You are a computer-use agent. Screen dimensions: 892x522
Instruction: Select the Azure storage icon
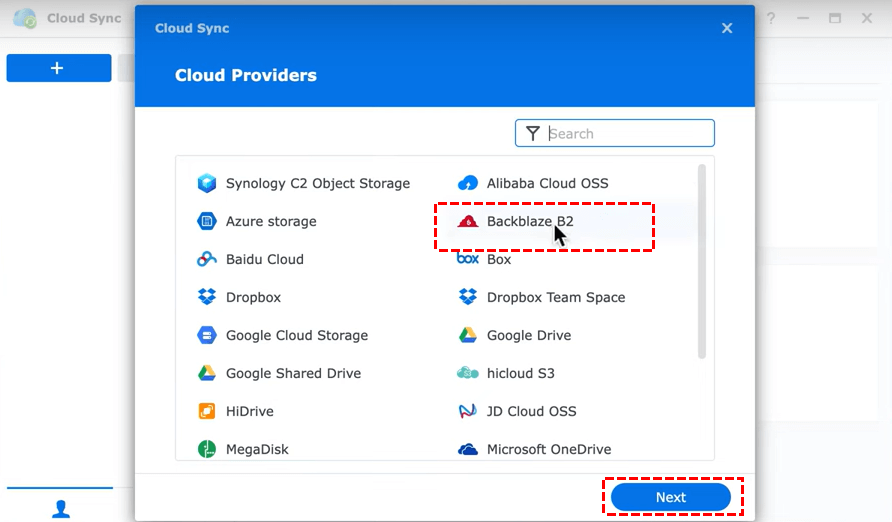pyautogui.click(x=207, y=221)
